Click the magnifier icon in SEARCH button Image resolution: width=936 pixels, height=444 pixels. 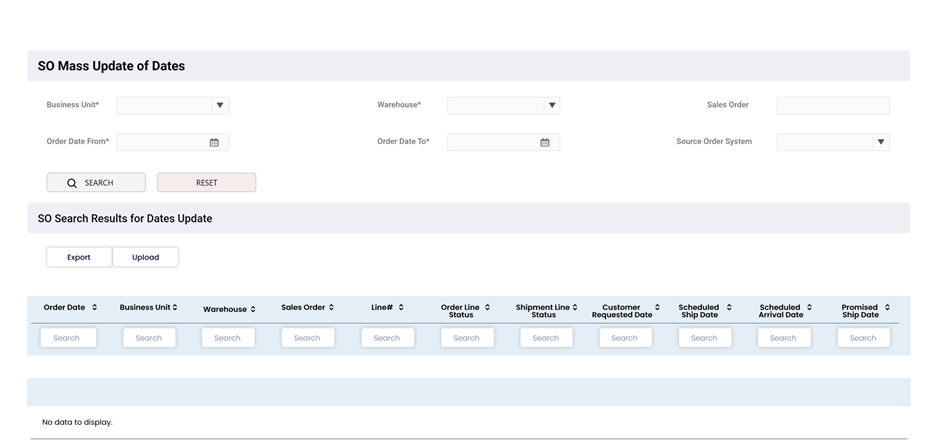(x=72, y=183)
